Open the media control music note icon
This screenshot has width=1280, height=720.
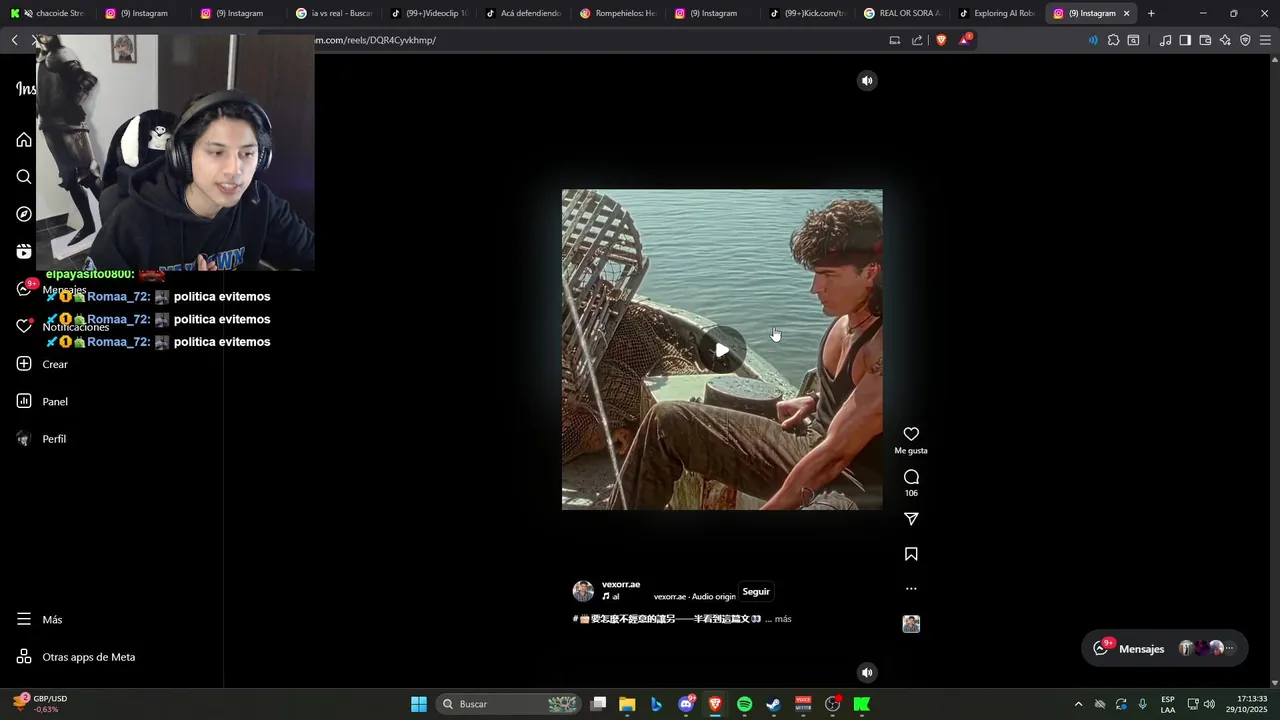coord(1165,40)
